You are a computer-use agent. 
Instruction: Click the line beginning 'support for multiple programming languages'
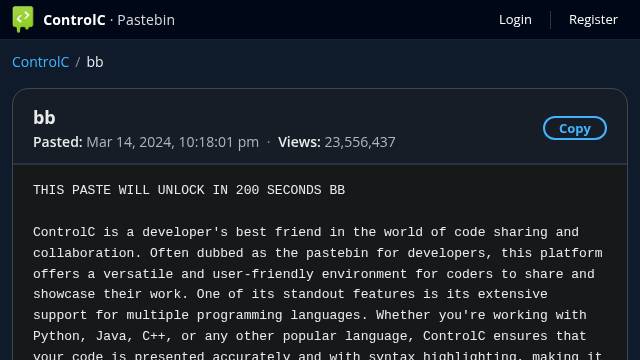[310, 315]
